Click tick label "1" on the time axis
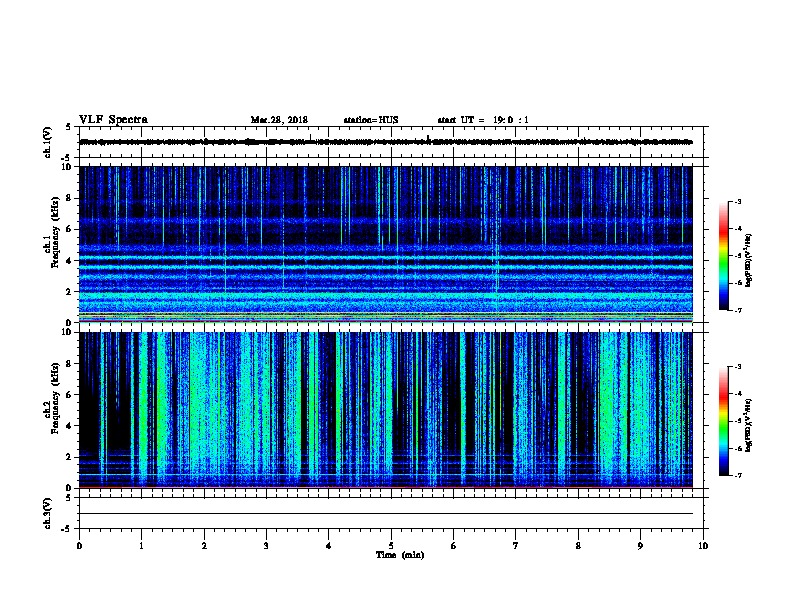The height and width of the screenshot is (612, 792). tap(141, 546)
